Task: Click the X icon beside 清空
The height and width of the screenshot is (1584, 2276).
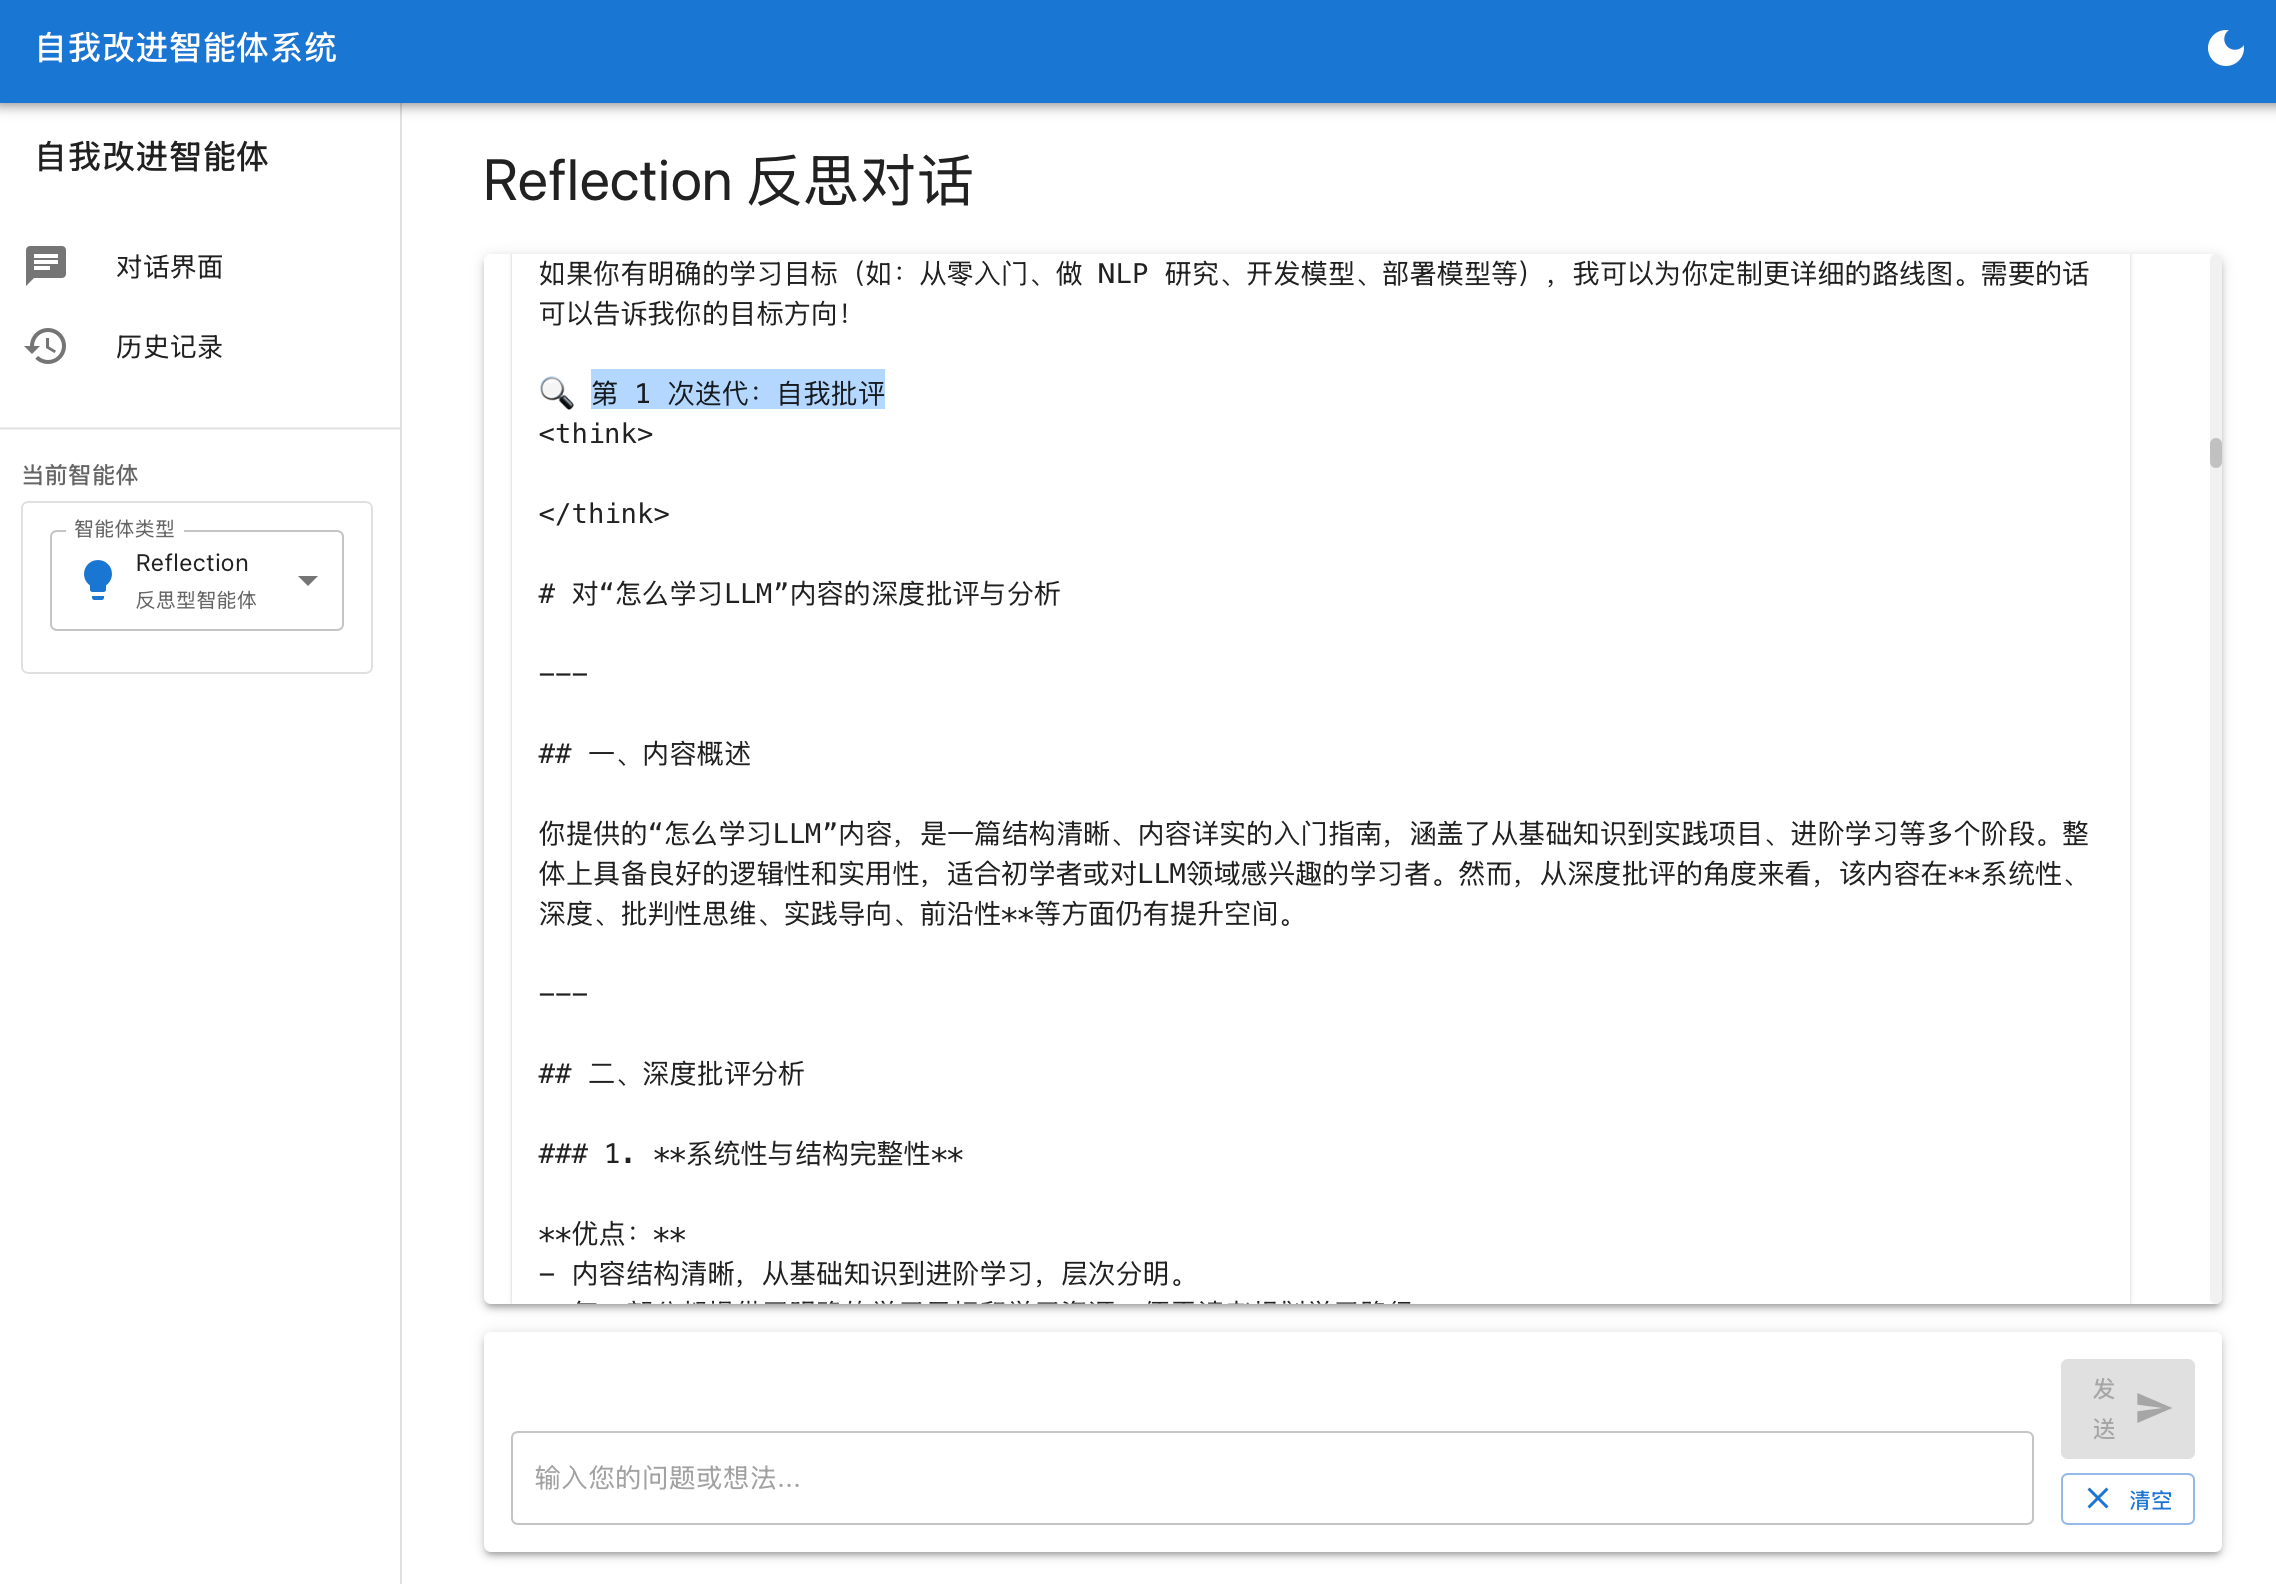Action: 2097,1498
